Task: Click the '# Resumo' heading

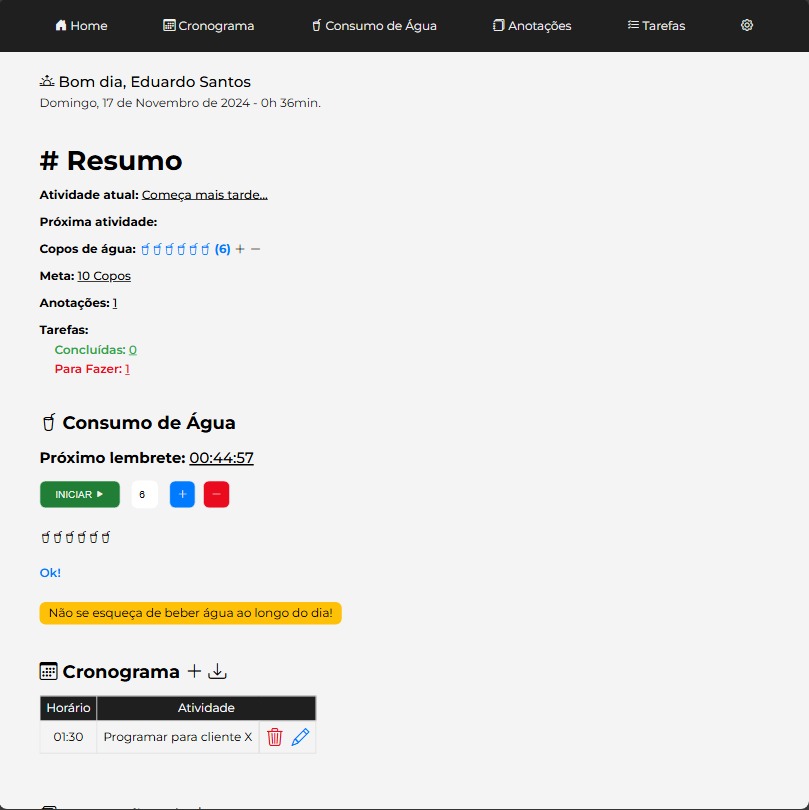Action: [x=111, y=161]
